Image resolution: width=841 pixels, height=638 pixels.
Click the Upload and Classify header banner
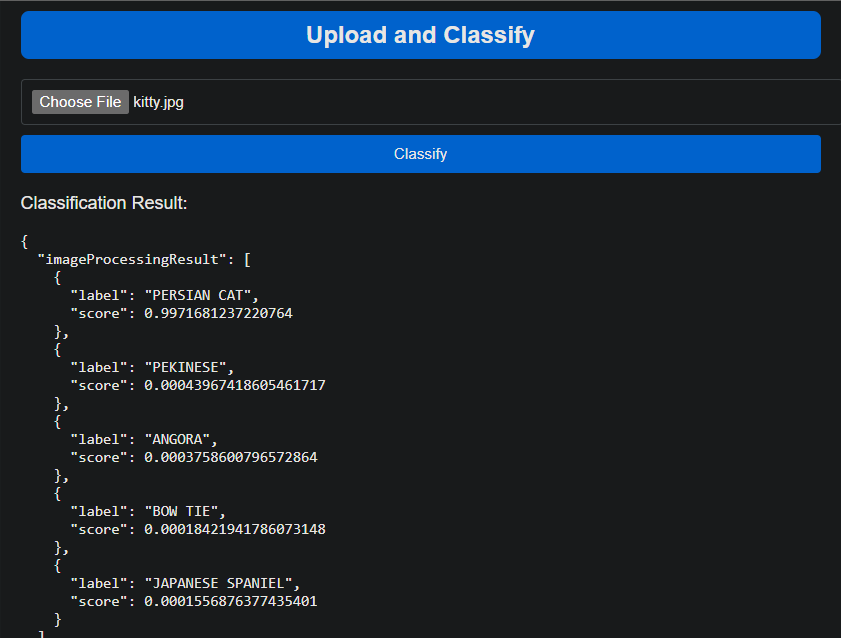click(x=420, y=35)
